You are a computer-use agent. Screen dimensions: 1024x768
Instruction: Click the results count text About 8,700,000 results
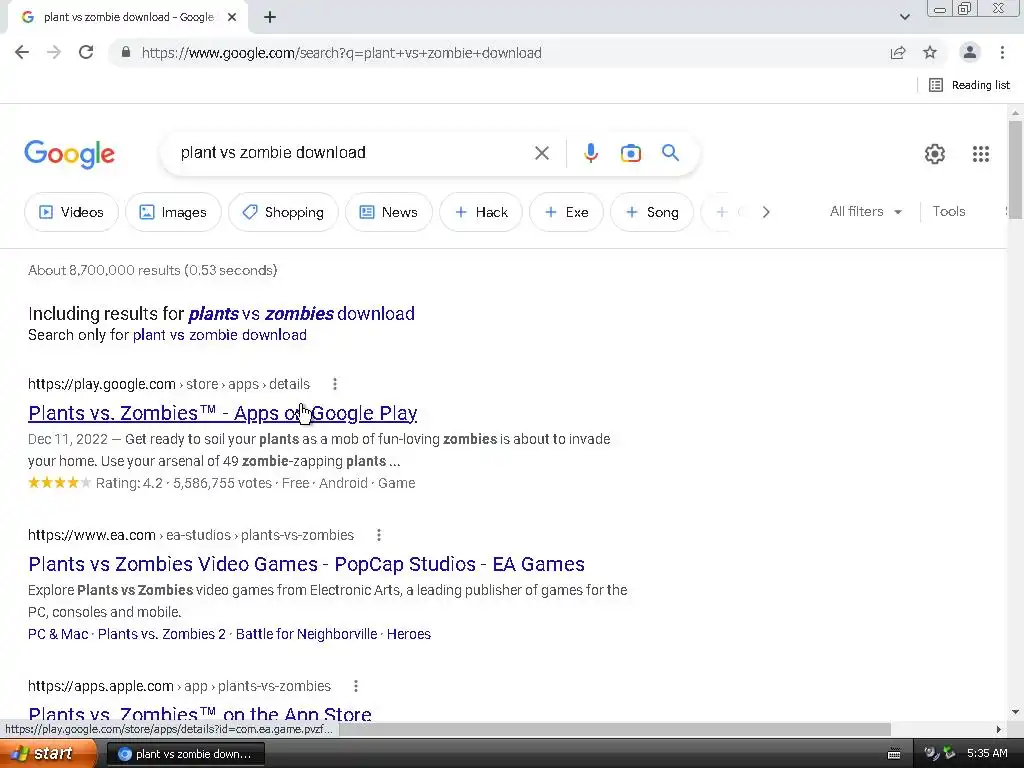click(x=153, y=270)
